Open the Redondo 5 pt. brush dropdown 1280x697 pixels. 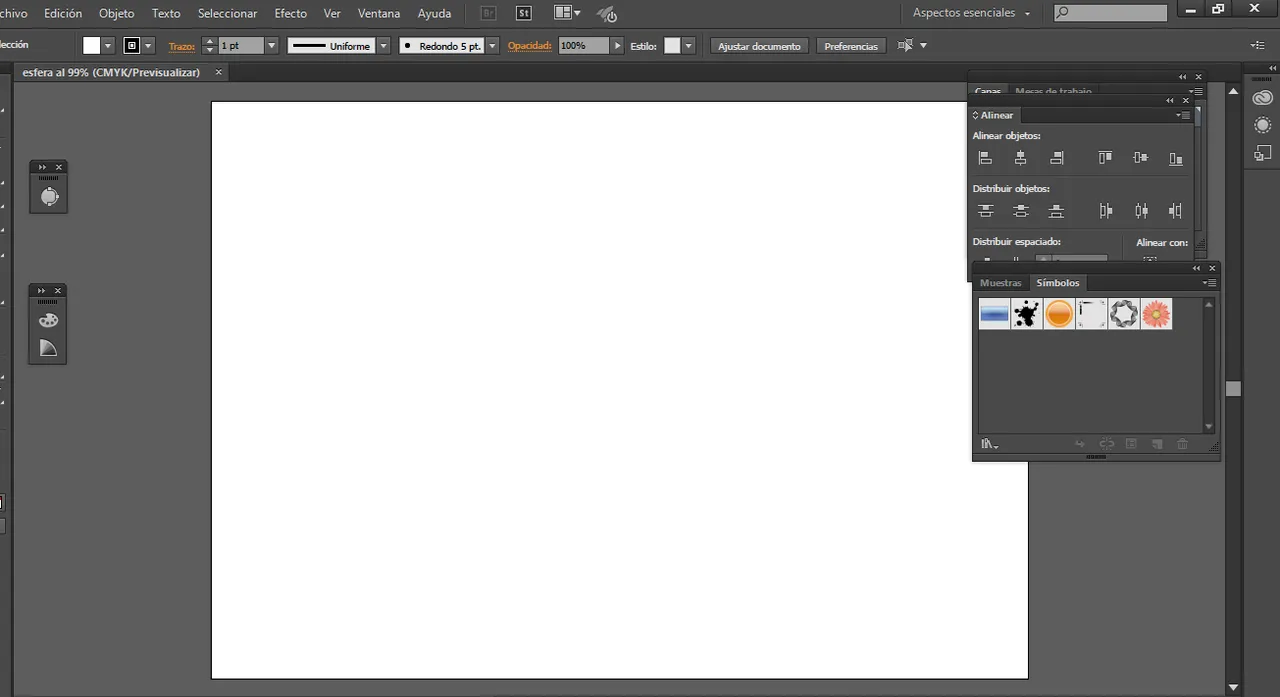(492, 46)
